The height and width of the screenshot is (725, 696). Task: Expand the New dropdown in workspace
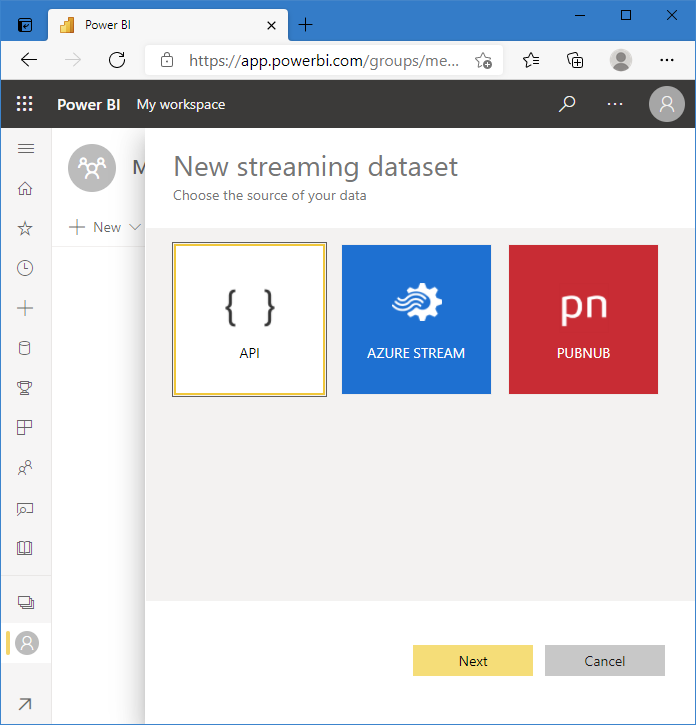105,227
